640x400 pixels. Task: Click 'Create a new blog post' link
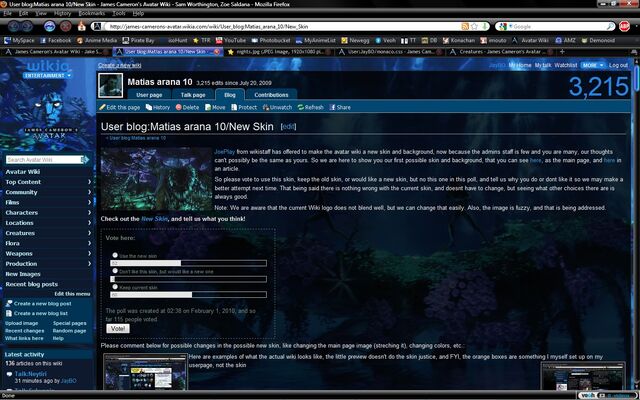click(x=42, y=304)
